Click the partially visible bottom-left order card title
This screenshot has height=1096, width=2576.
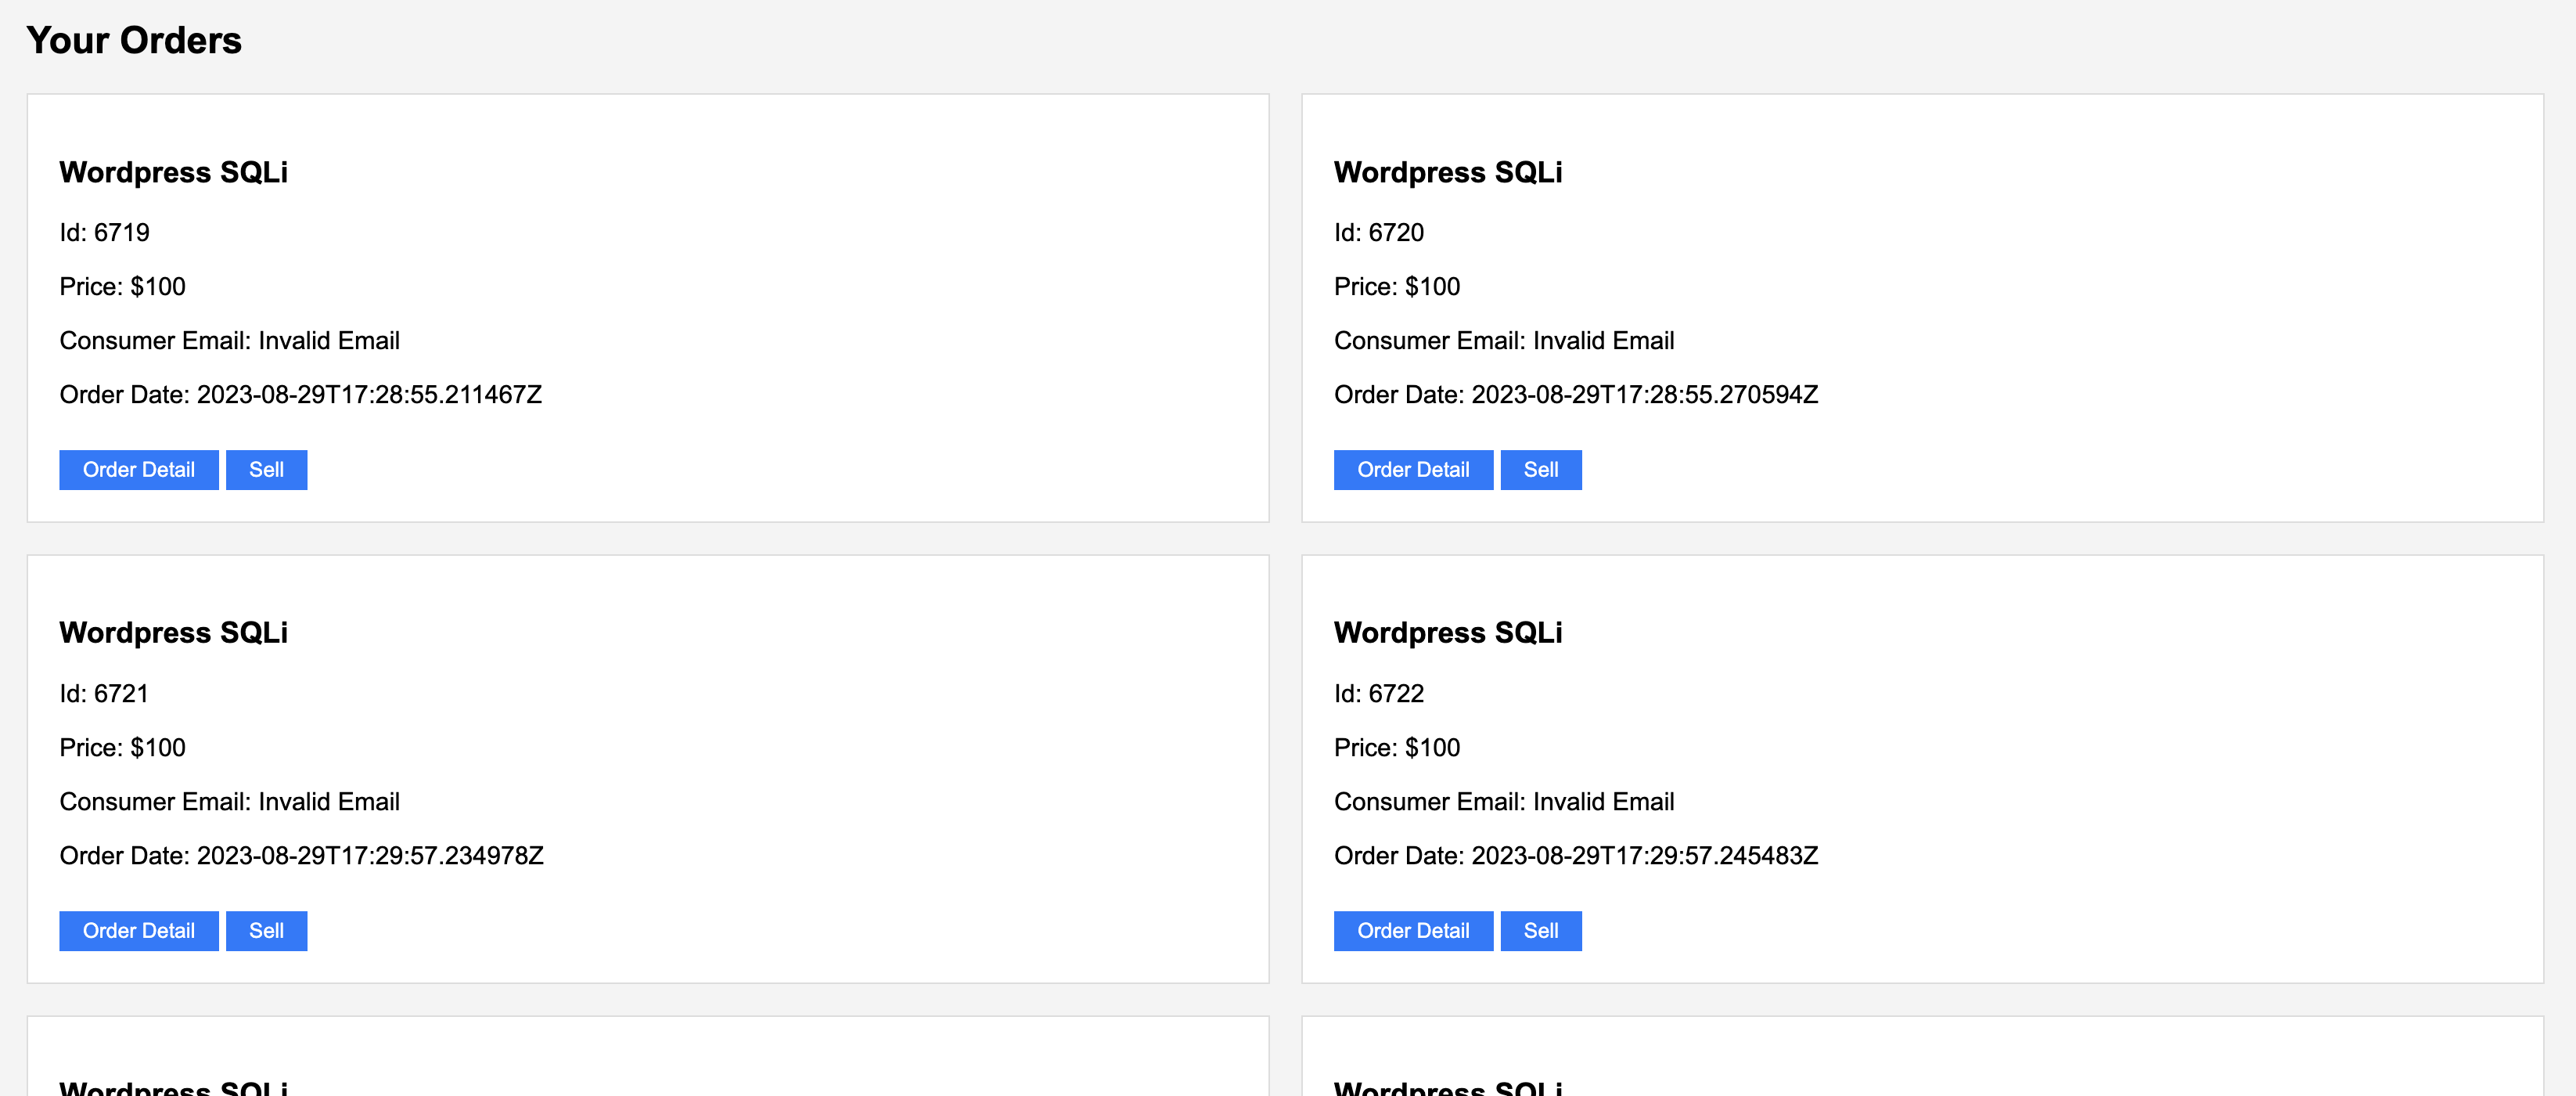(173, 1087)
